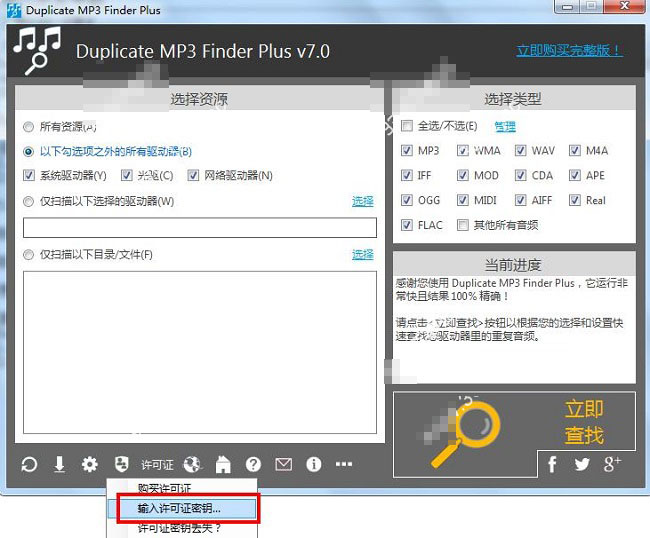Select 仅扫描以下选择的驱动器 radio option
650x538 pixels.
pos(28,201)
